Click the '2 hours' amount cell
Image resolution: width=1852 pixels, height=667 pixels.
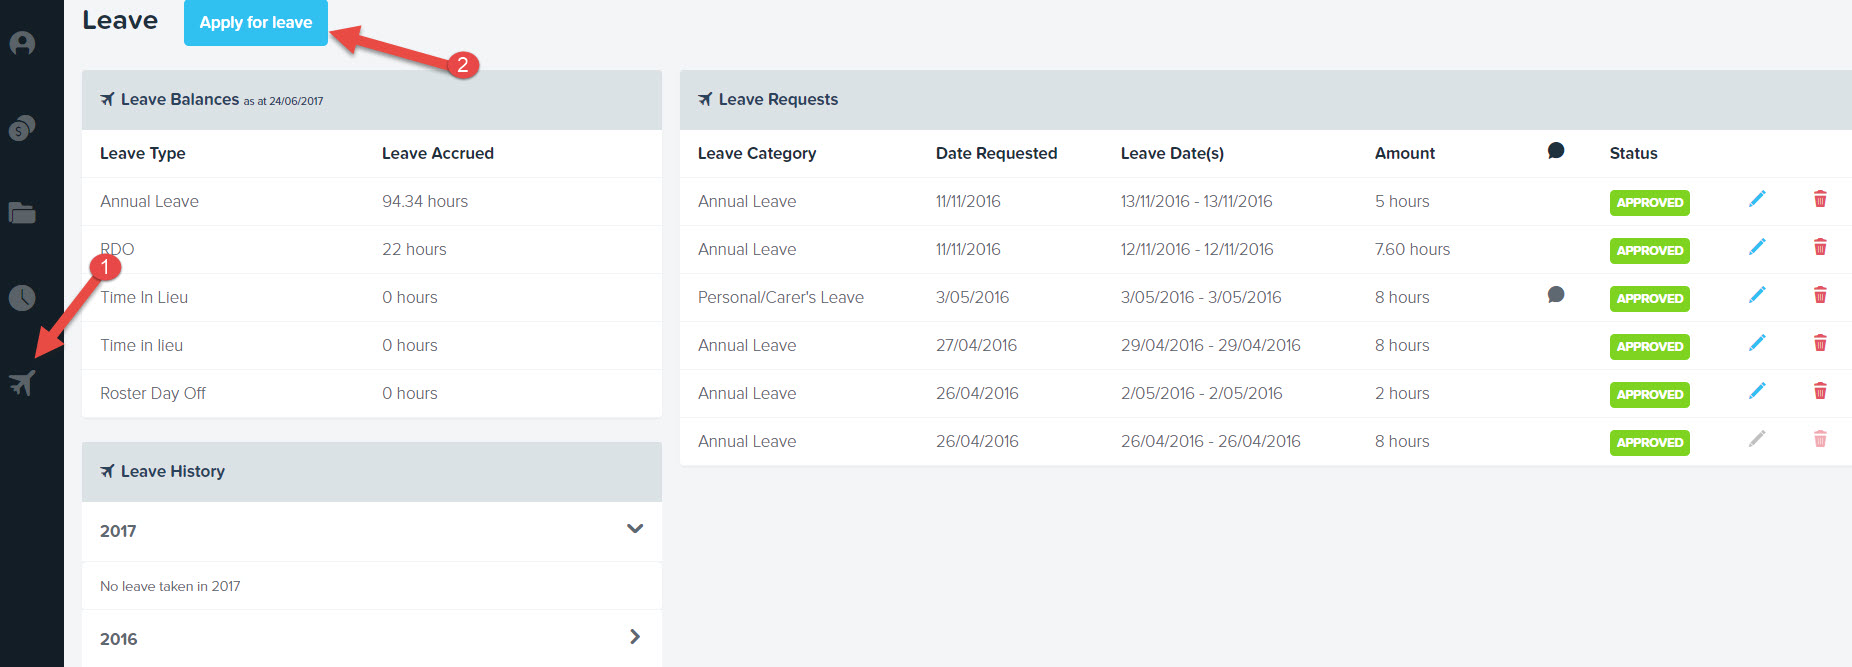point(1402,393)
